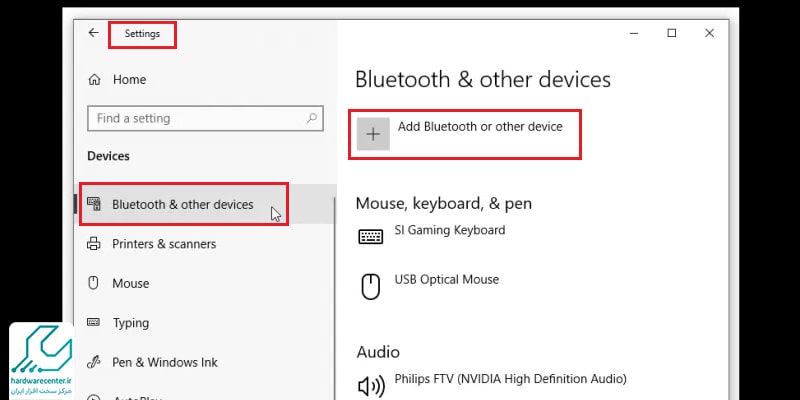
Task: Maximize the Settings window
Action: tap(672, 33)
